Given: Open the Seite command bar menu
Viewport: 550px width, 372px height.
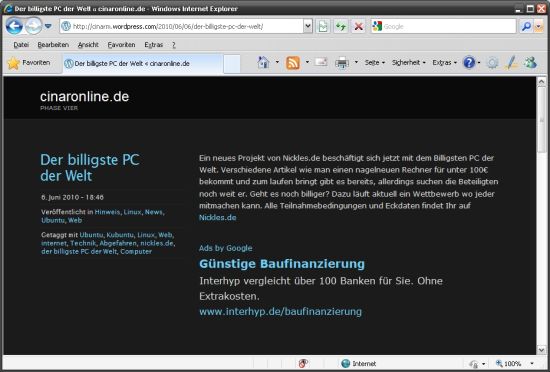Looking at the screenshot, I should point(375,63).
